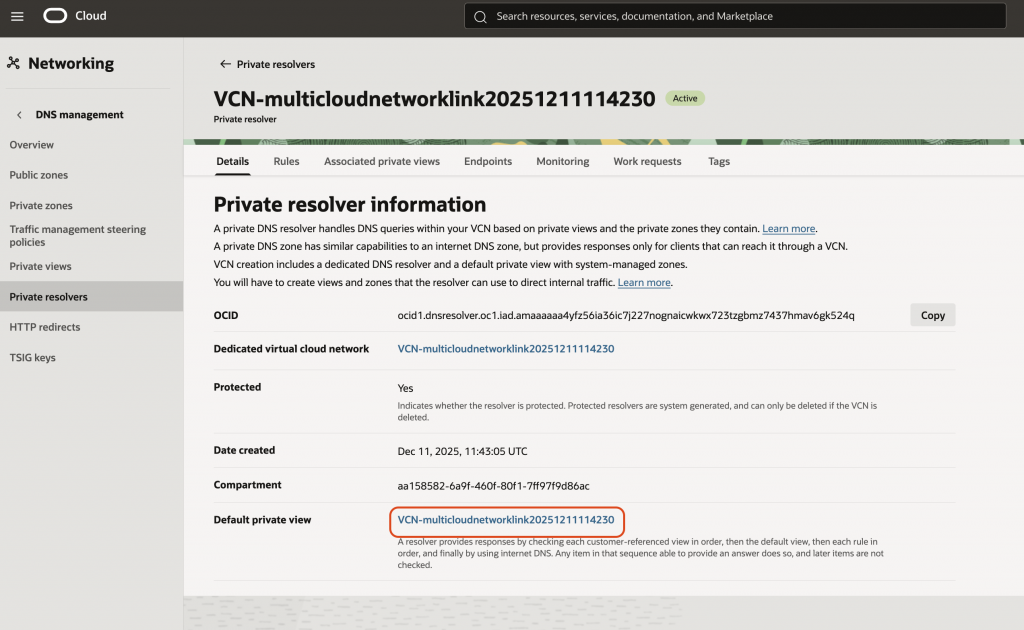Image resolution: width=1024 pixels, height=630 pixels.
Task: Open the Associated private views tab
Action: pos(381,161)
